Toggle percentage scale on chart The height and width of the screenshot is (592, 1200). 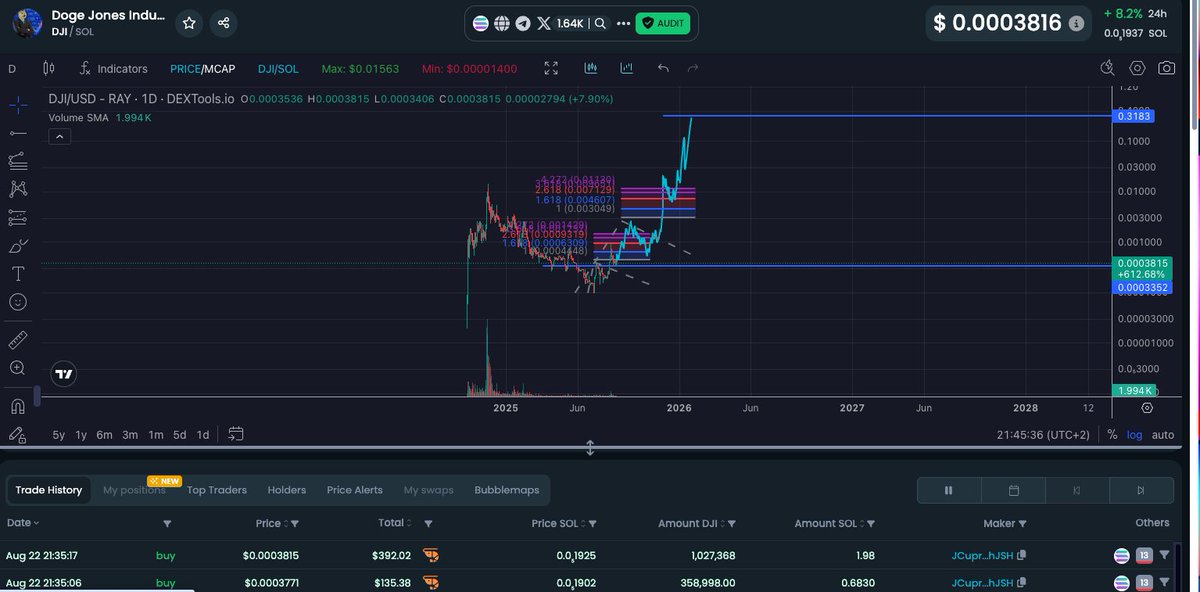[x=1112, y=435]
